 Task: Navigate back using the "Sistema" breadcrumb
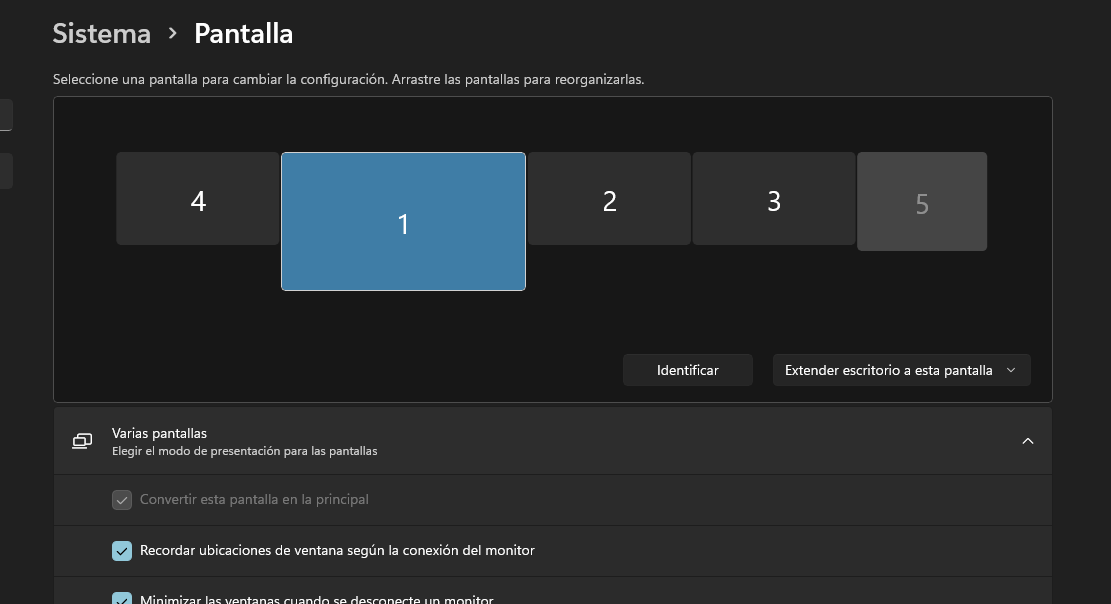click(101, 33)
